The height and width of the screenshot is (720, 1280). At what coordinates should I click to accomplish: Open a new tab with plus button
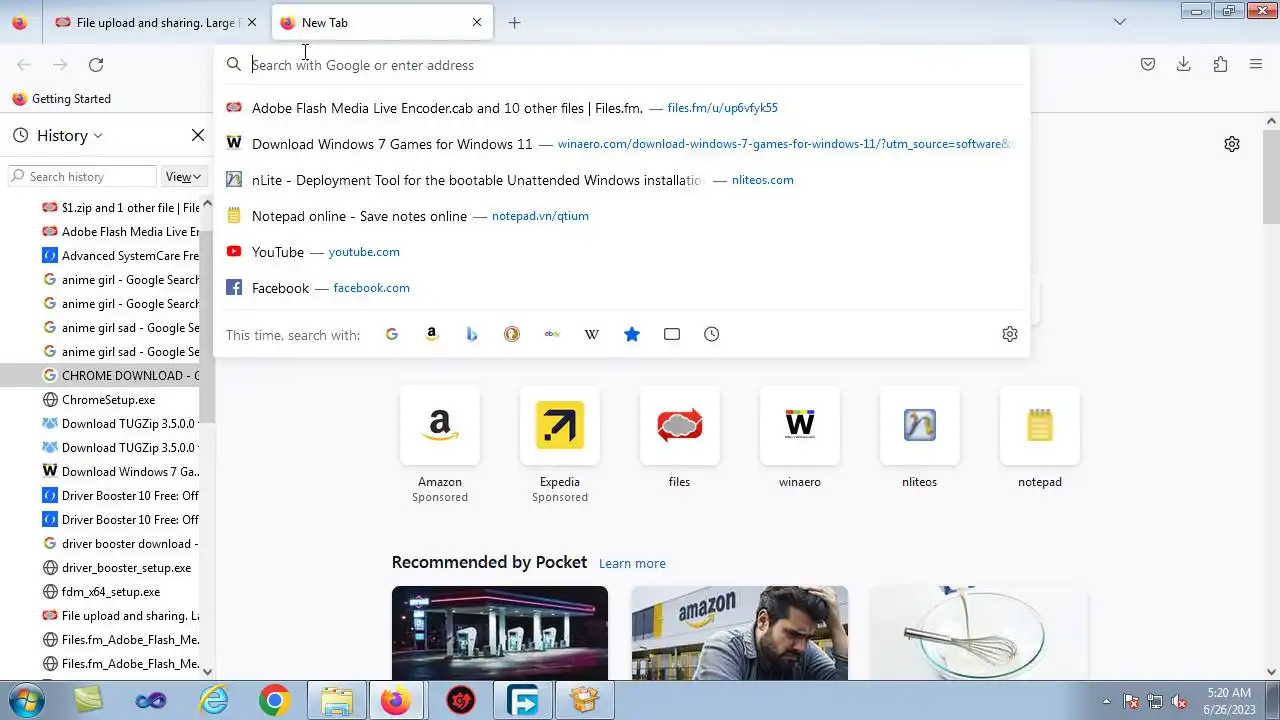tap(514, 22)
